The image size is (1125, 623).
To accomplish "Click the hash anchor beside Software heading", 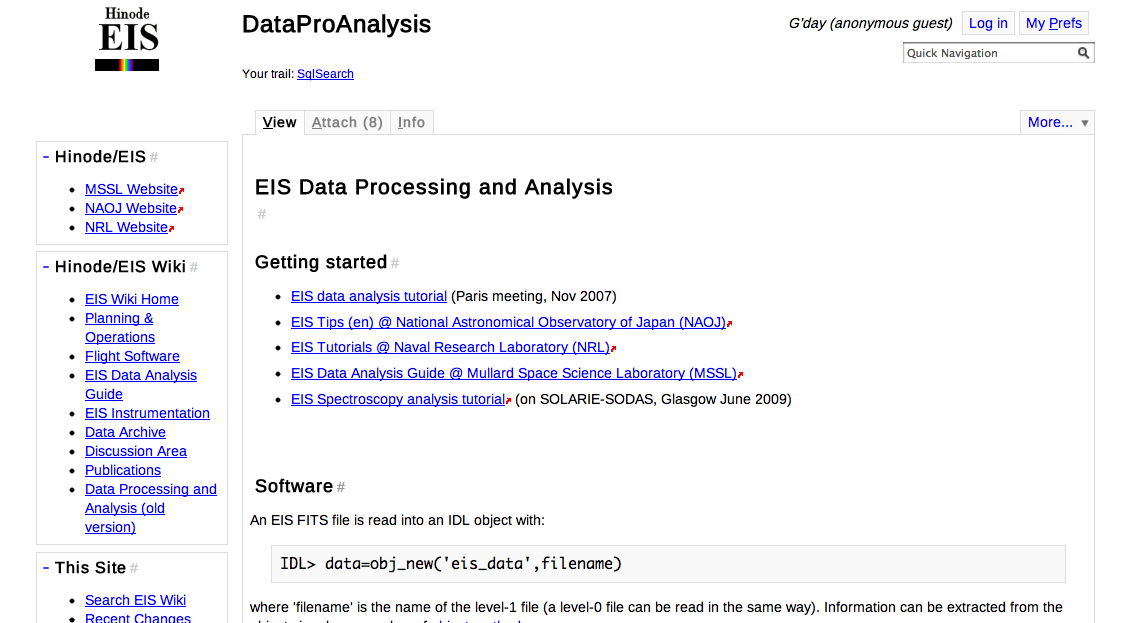I will (x=341, y=487).
